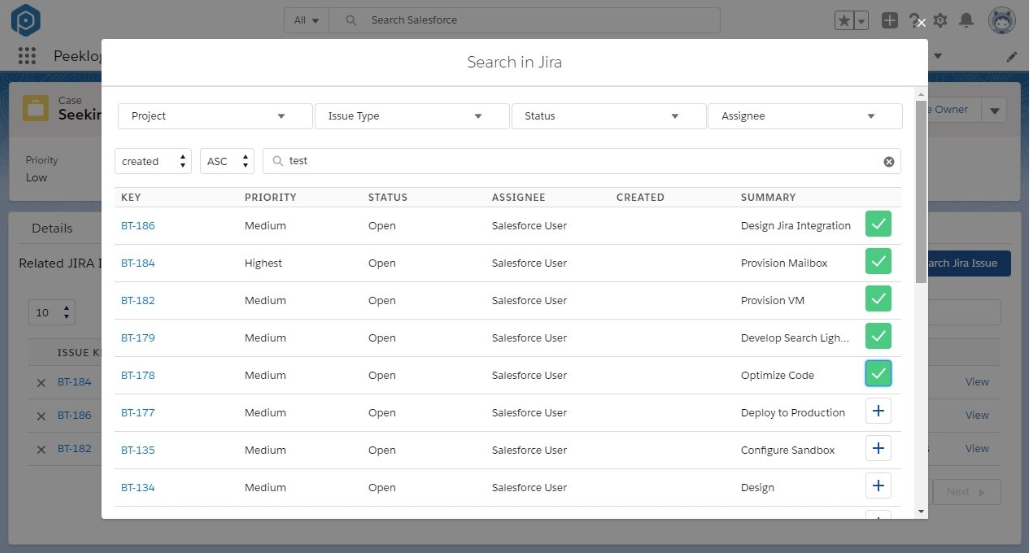Remove BT-184 from related issues list
Viewport: 1030px width, 553px height.
click(x=41, y=383)
